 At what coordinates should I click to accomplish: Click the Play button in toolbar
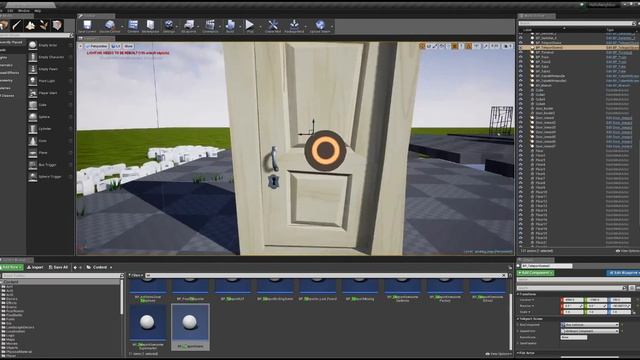coord(249,26)
